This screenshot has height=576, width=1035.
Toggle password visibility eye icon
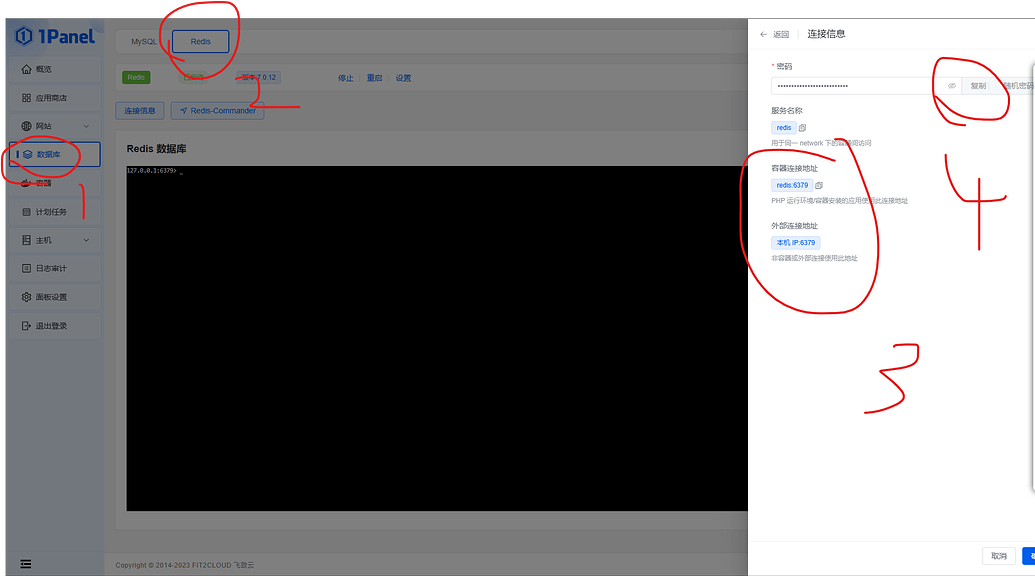pyautogui.click(x=952, y=86)
